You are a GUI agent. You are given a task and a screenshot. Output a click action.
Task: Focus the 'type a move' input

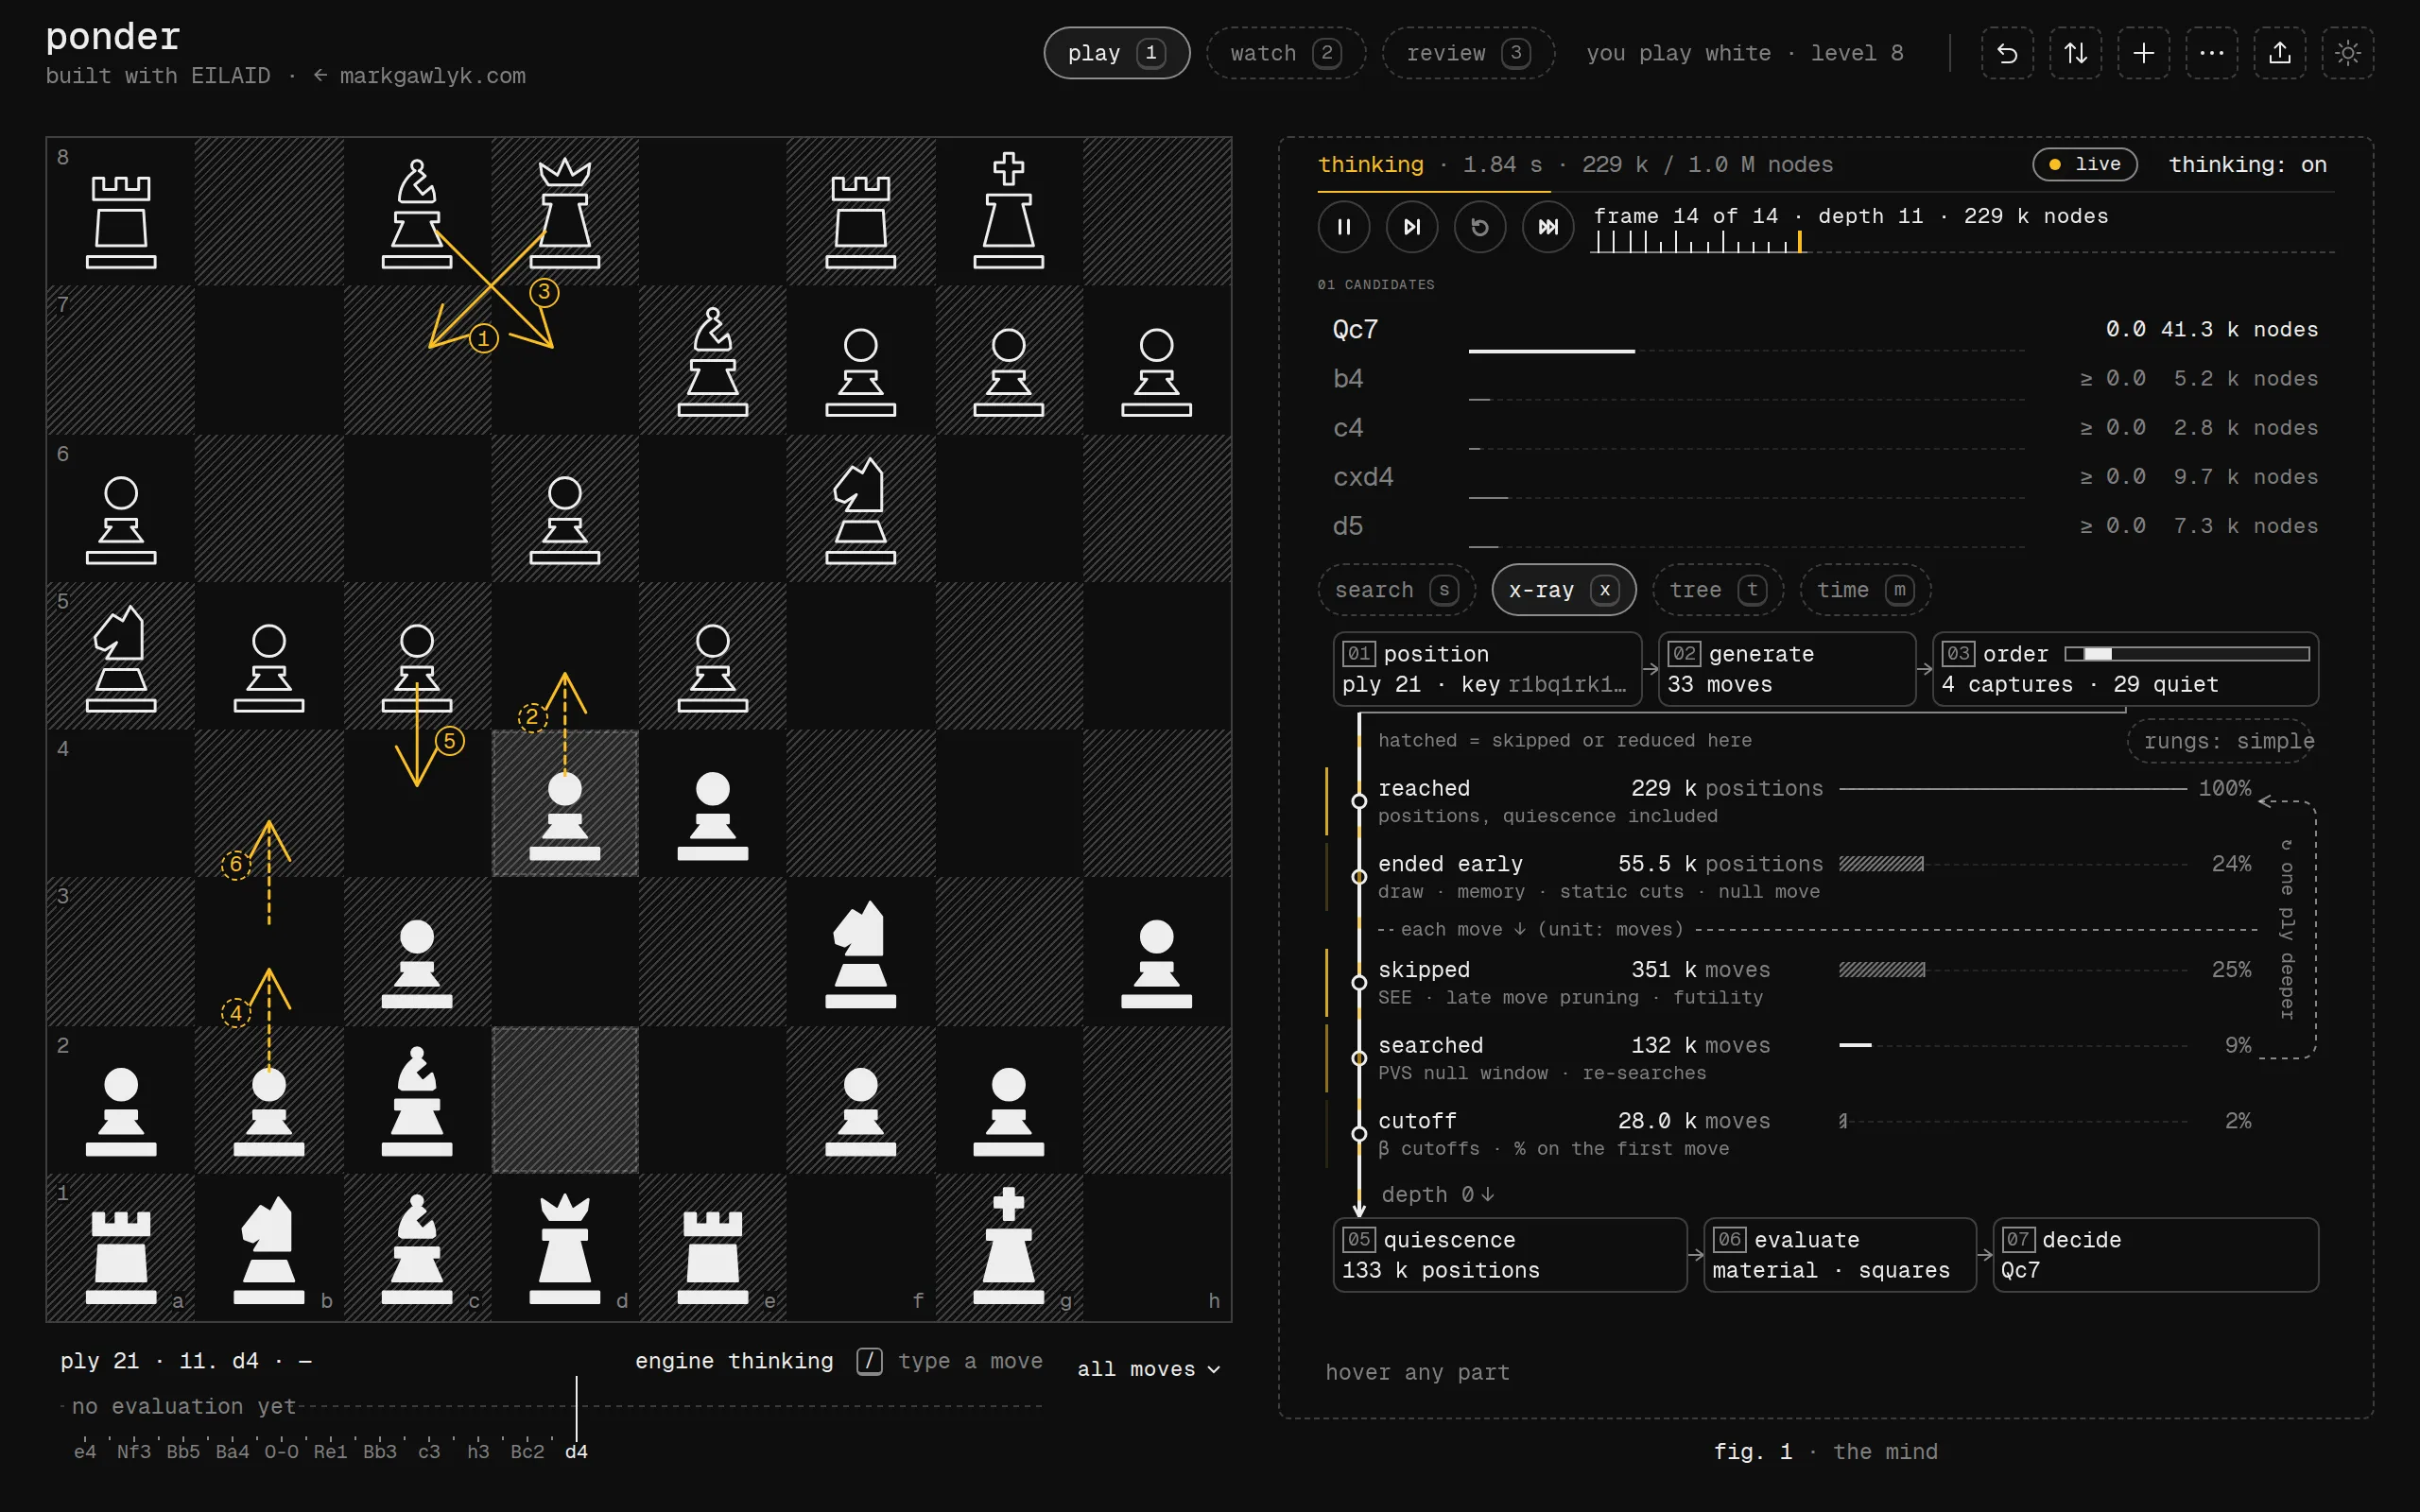pyautogui.click(x=970, y=1361)
